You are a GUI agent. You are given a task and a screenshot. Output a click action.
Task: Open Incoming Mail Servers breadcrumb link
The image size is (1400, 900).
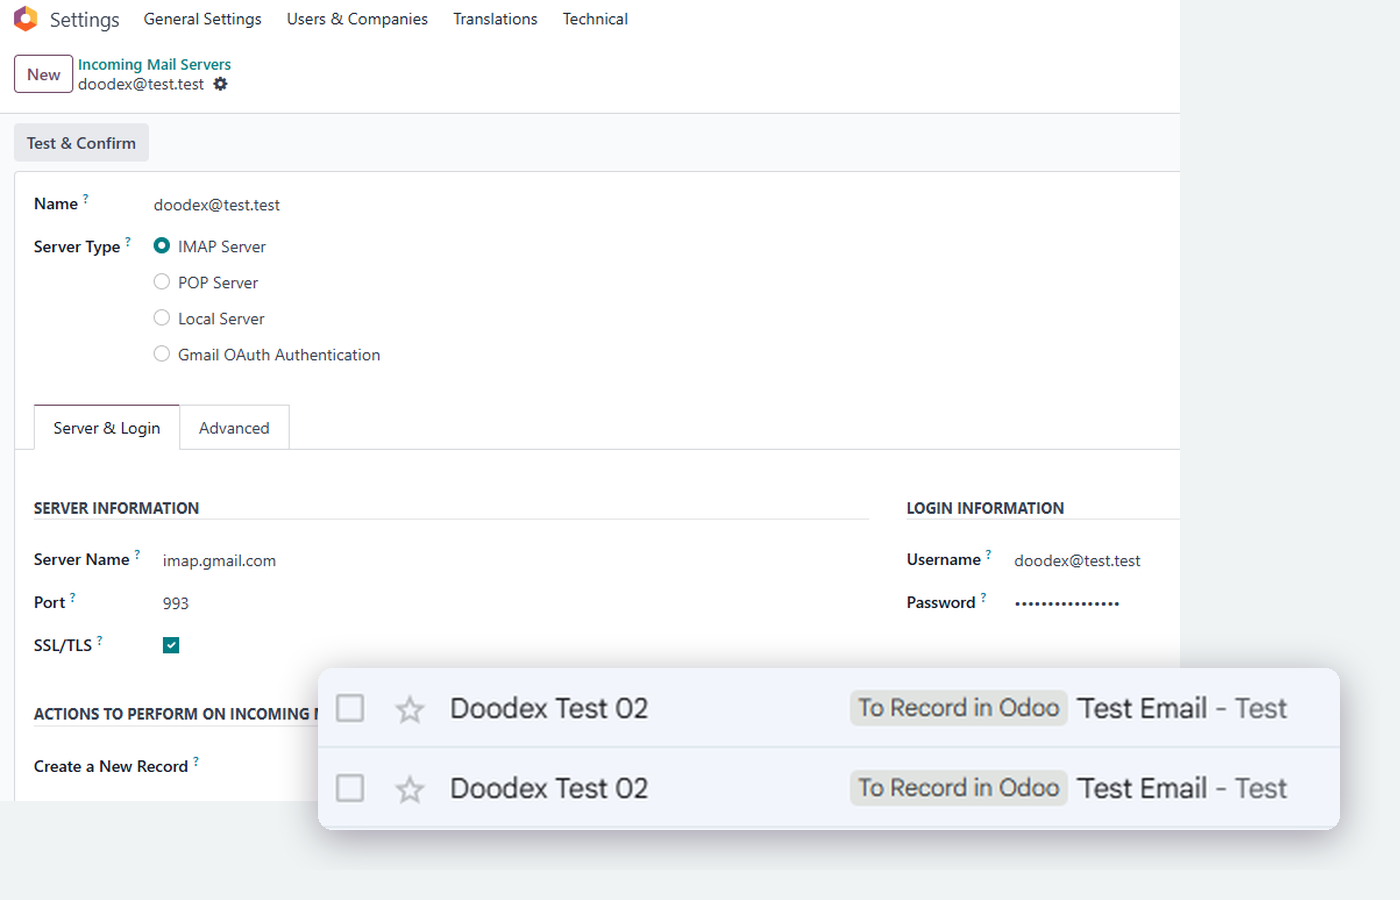tap(154, 64)
